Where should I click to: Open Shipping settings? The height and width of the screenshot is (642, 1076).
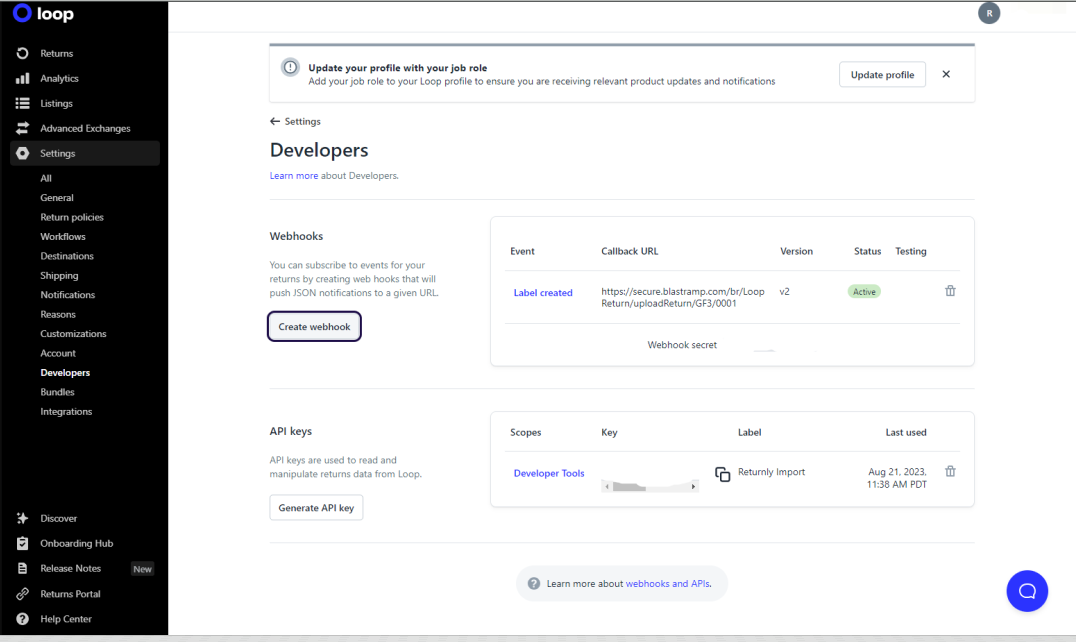pyautogui.click(x=59, y=275)
